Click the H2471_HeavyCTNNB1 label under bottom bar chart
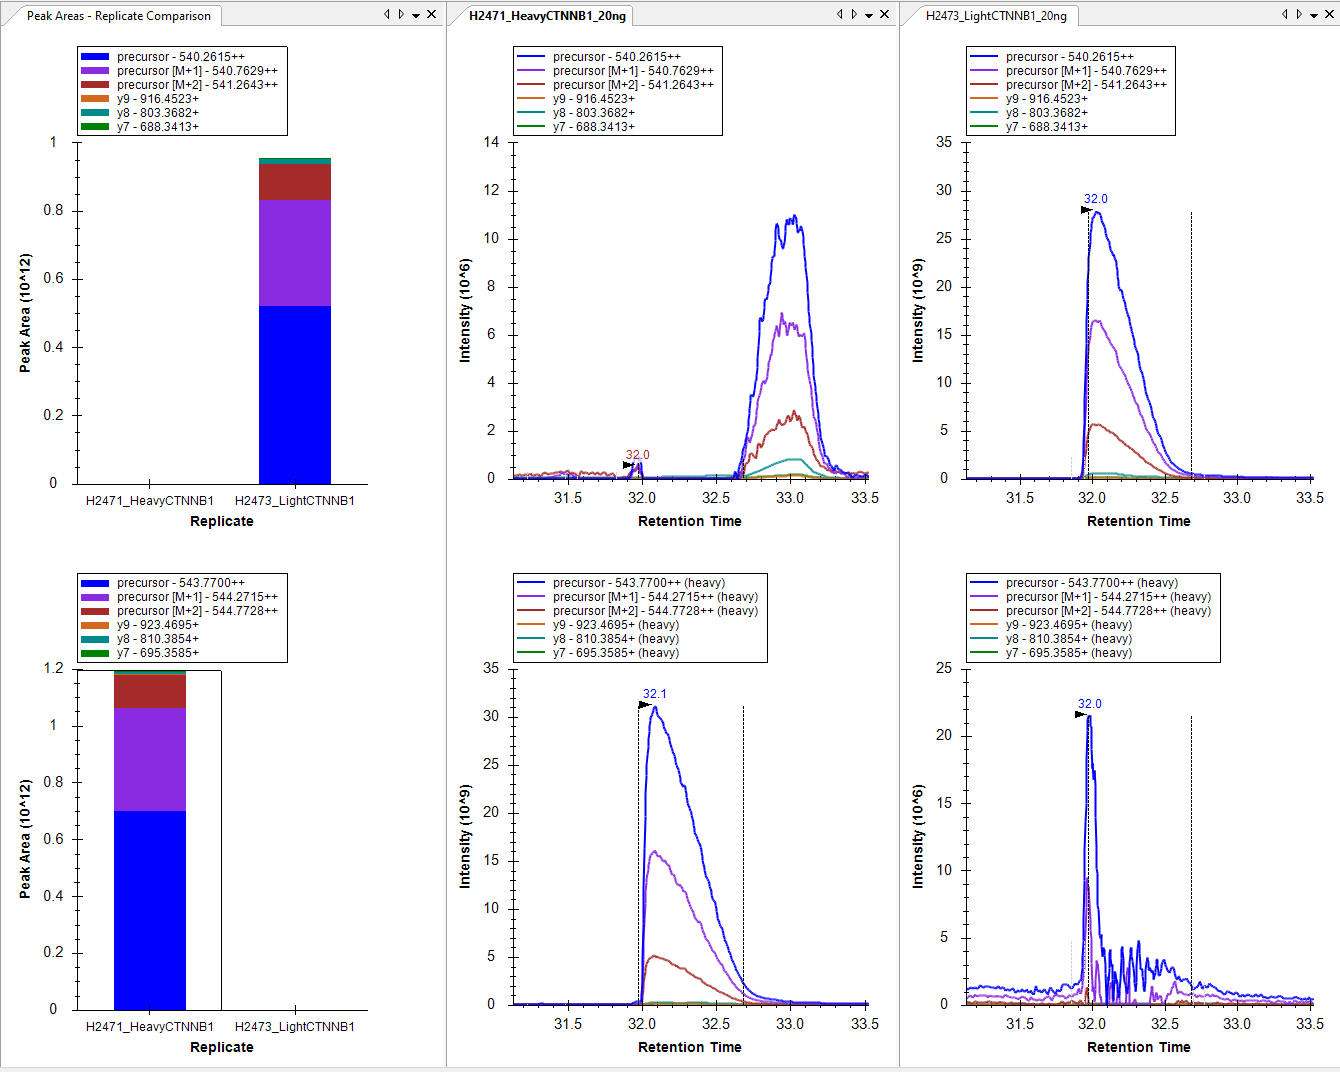The width and height of the screenshot is (1340, 1072). (150, 1026)
